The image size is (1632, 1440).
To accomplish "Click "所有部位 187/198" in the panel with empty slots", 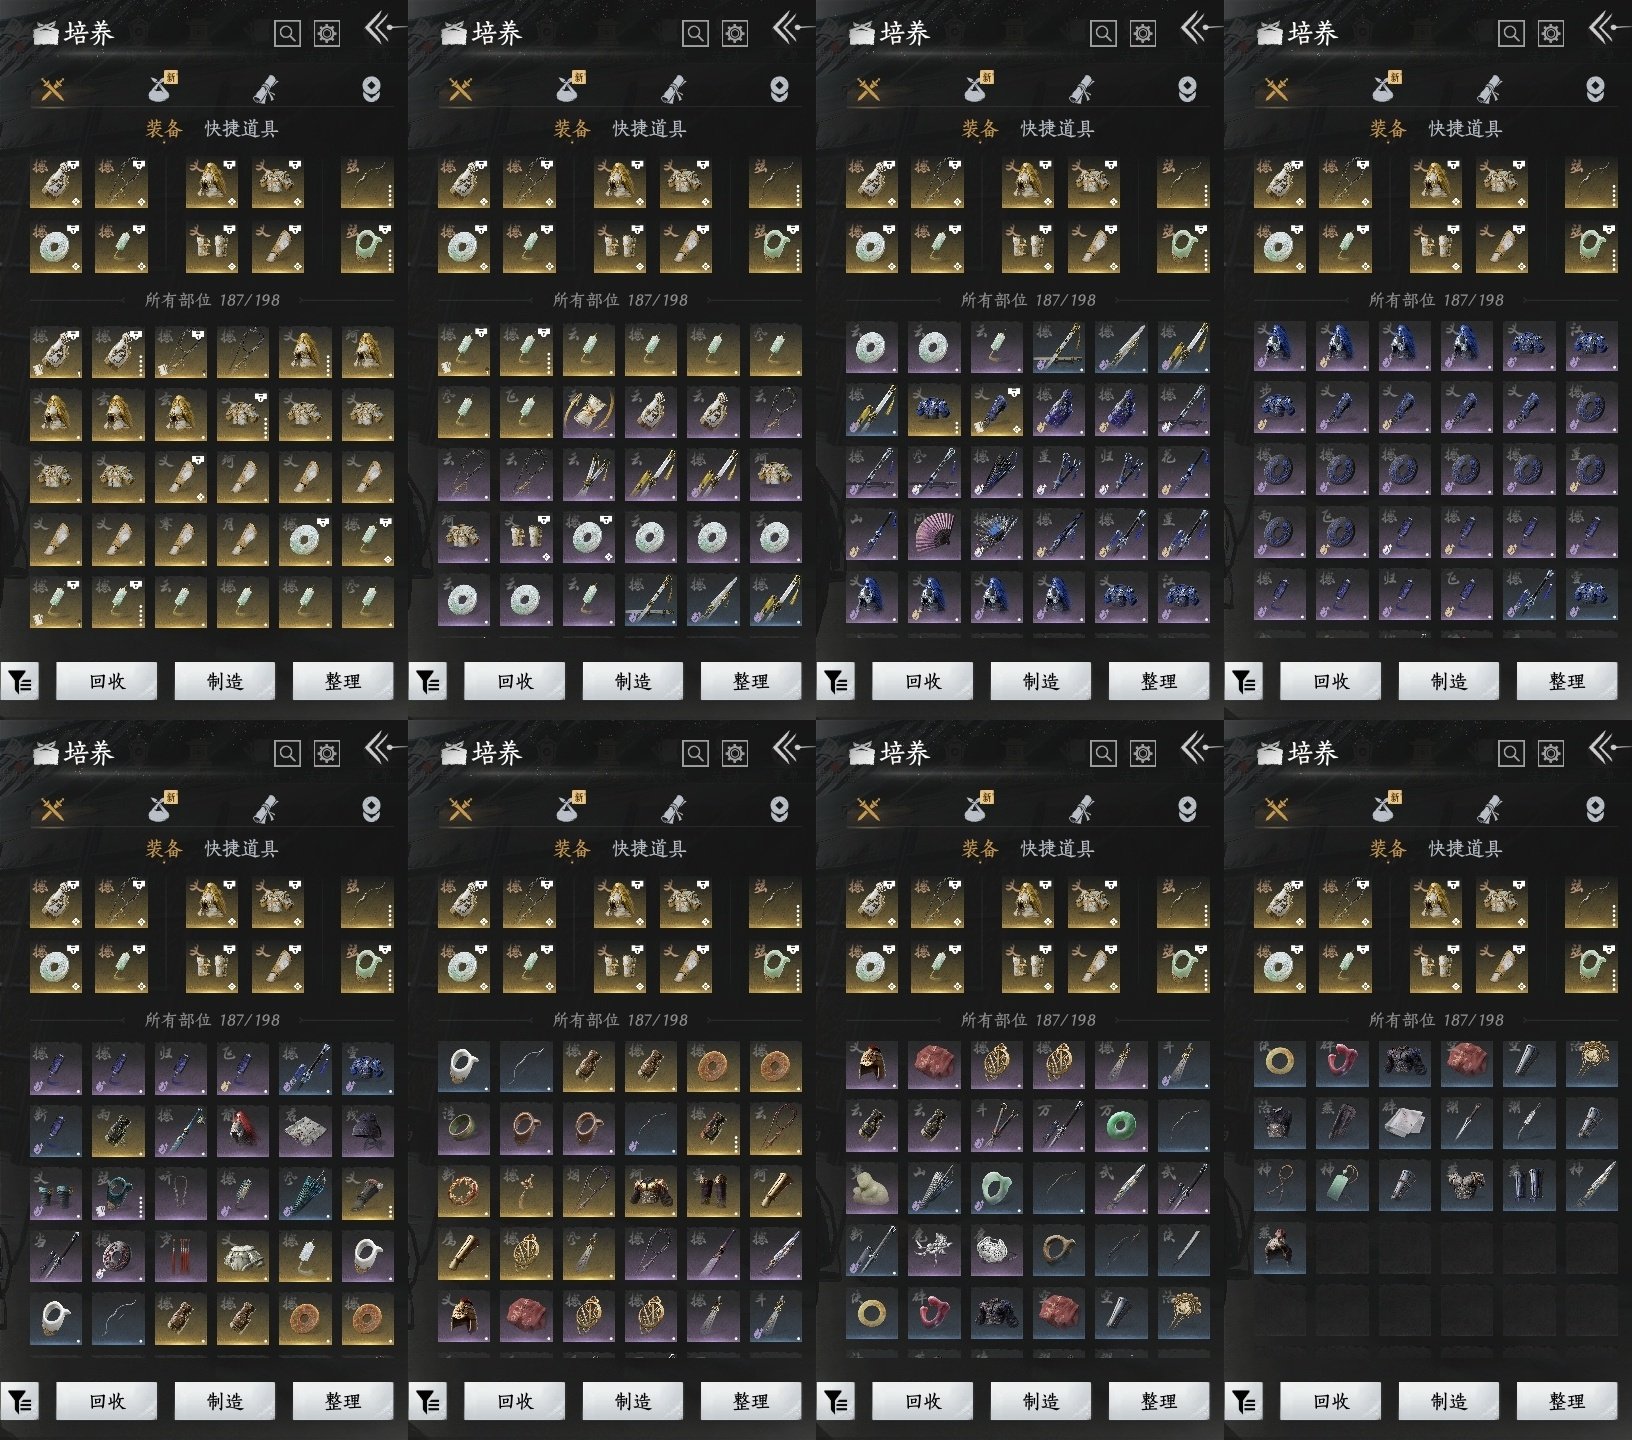I will [x=1436, y=1020].
